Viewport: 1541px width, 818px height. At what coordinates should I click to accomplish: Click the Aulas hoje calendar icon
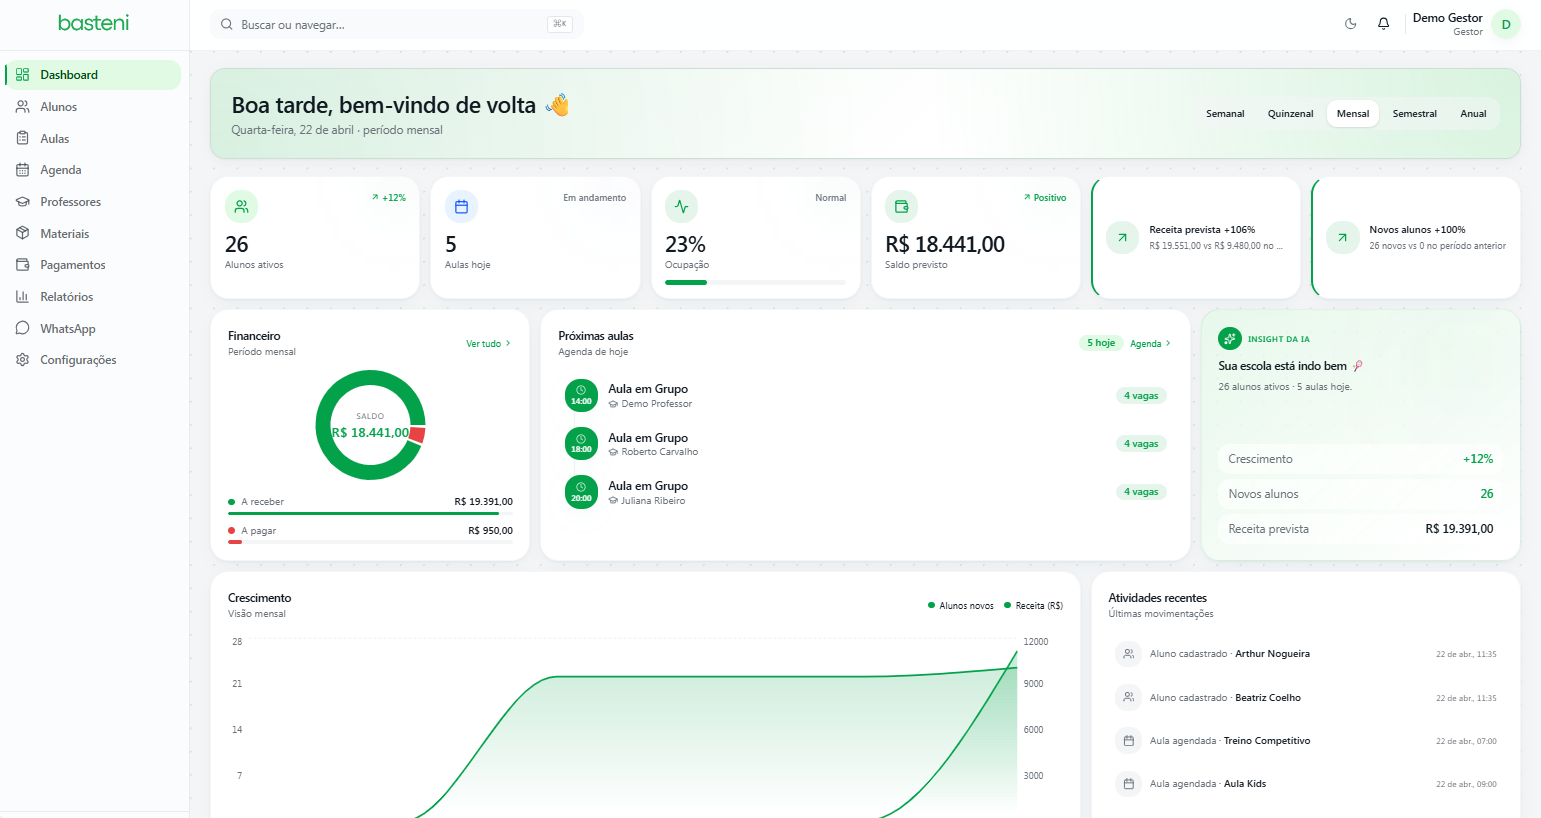point(461,207)
